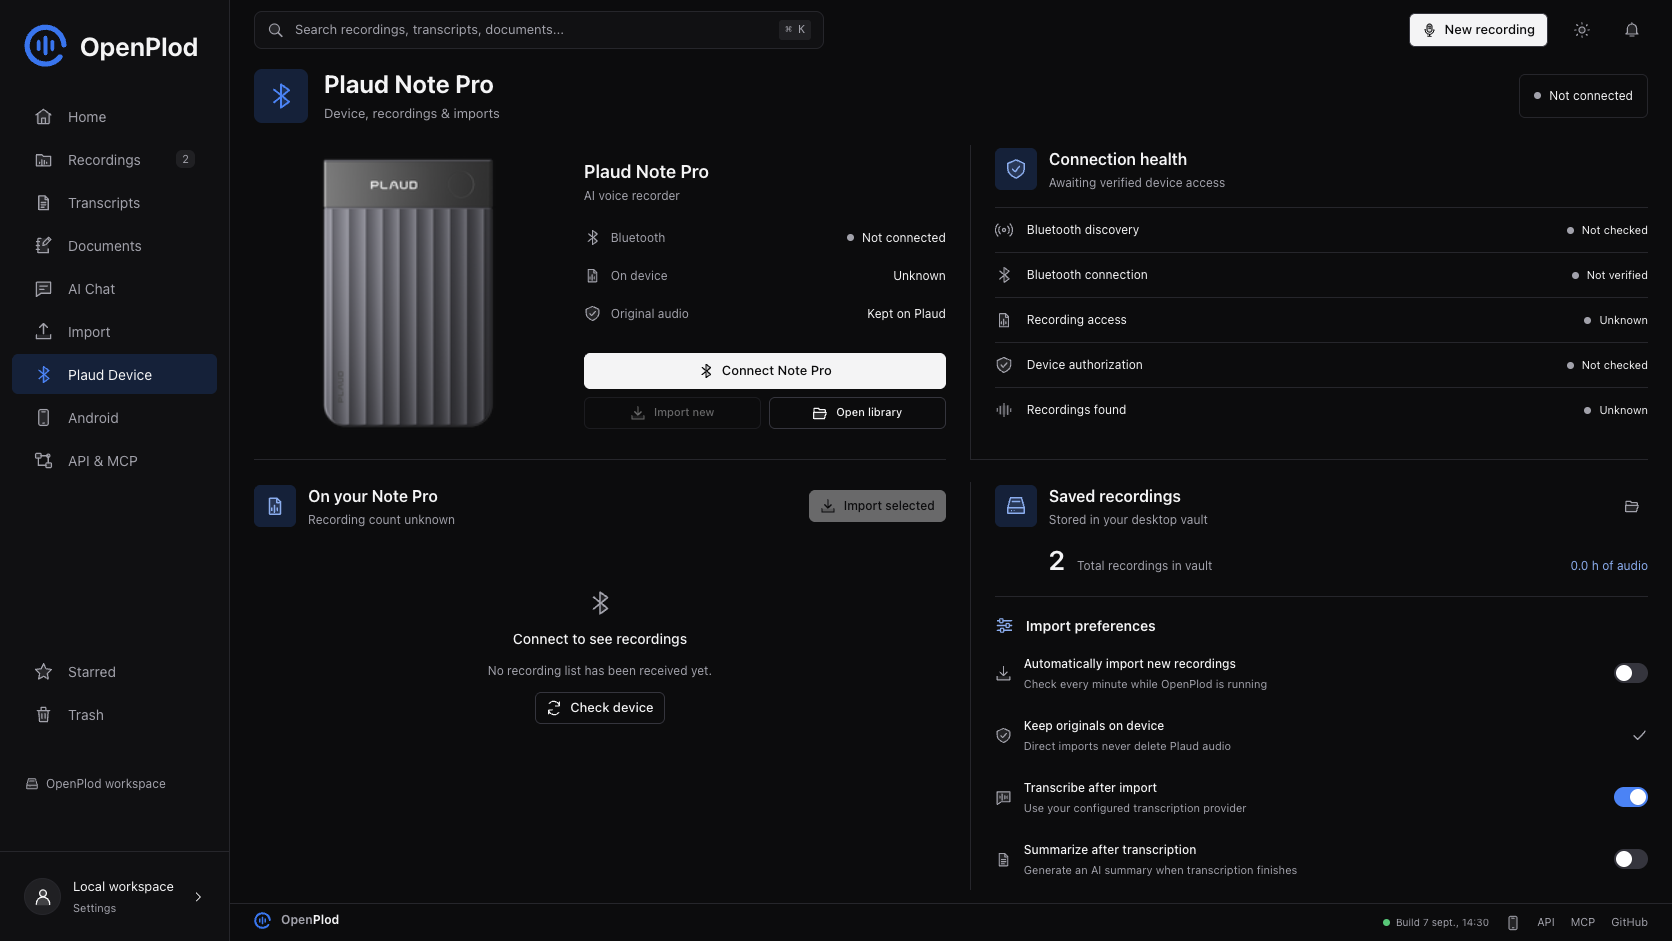The height and width of the screenshot is (941, 1672).
Task: Click the Android phone sidebar icon
Action: 44,418
